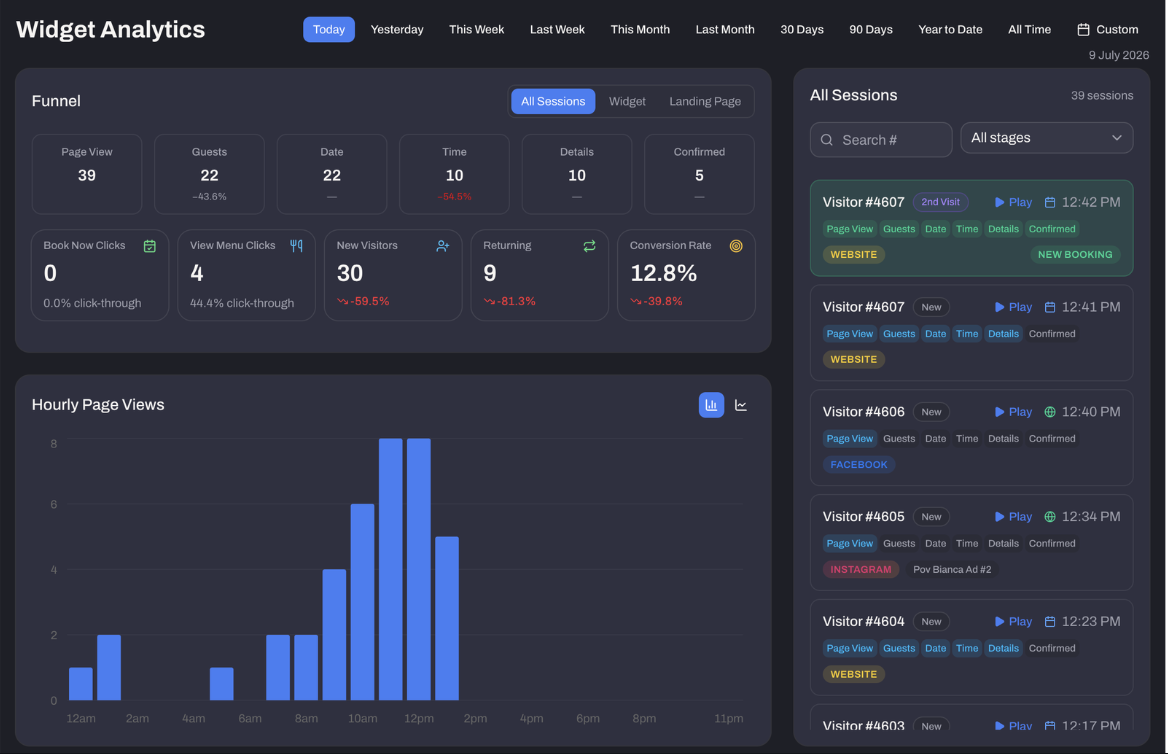1168x754 pixels.
Task: Click the INSTAGRAM source tag
Action: [860, 570]
